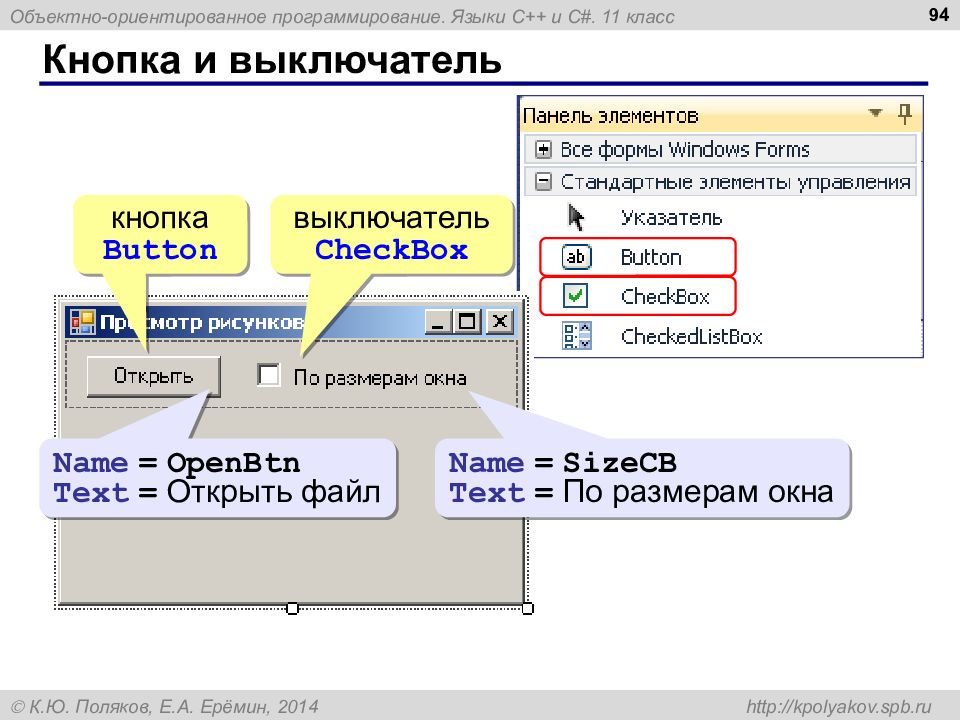Image resolution: width=960 pixels, height=720 pixels.
Task: Click the form's title bar icon
Action: click(82, 322)
